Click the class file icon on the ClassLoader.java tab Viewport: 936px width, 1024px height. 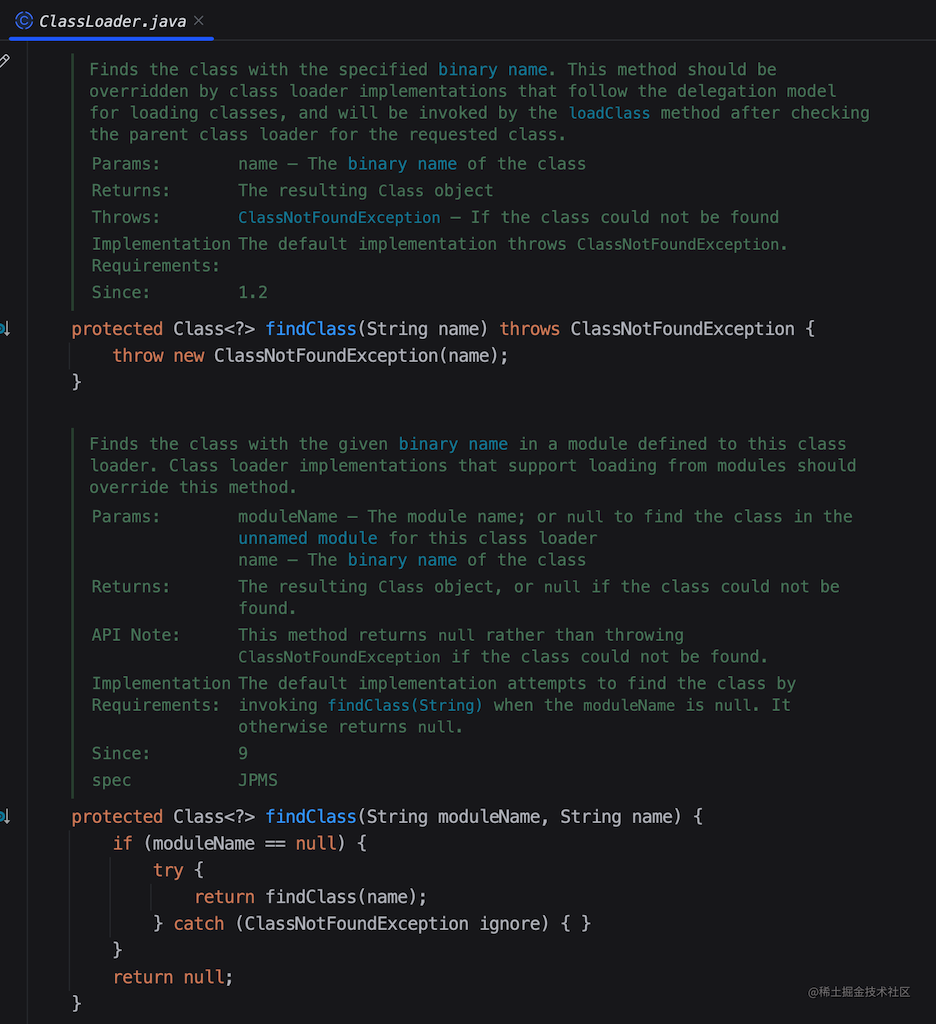click(24, 20)
